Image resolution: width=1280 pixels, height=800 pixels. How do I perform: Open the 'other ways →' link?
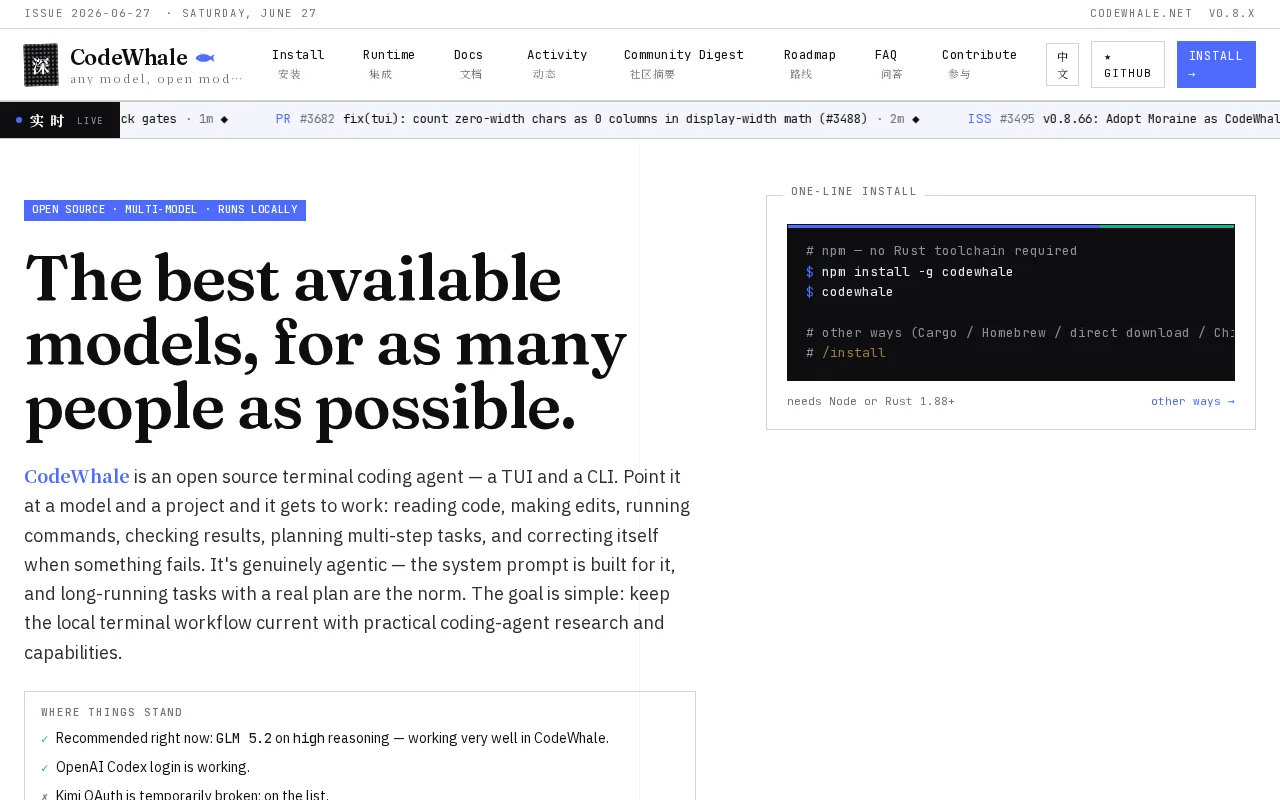[1192, 401]
